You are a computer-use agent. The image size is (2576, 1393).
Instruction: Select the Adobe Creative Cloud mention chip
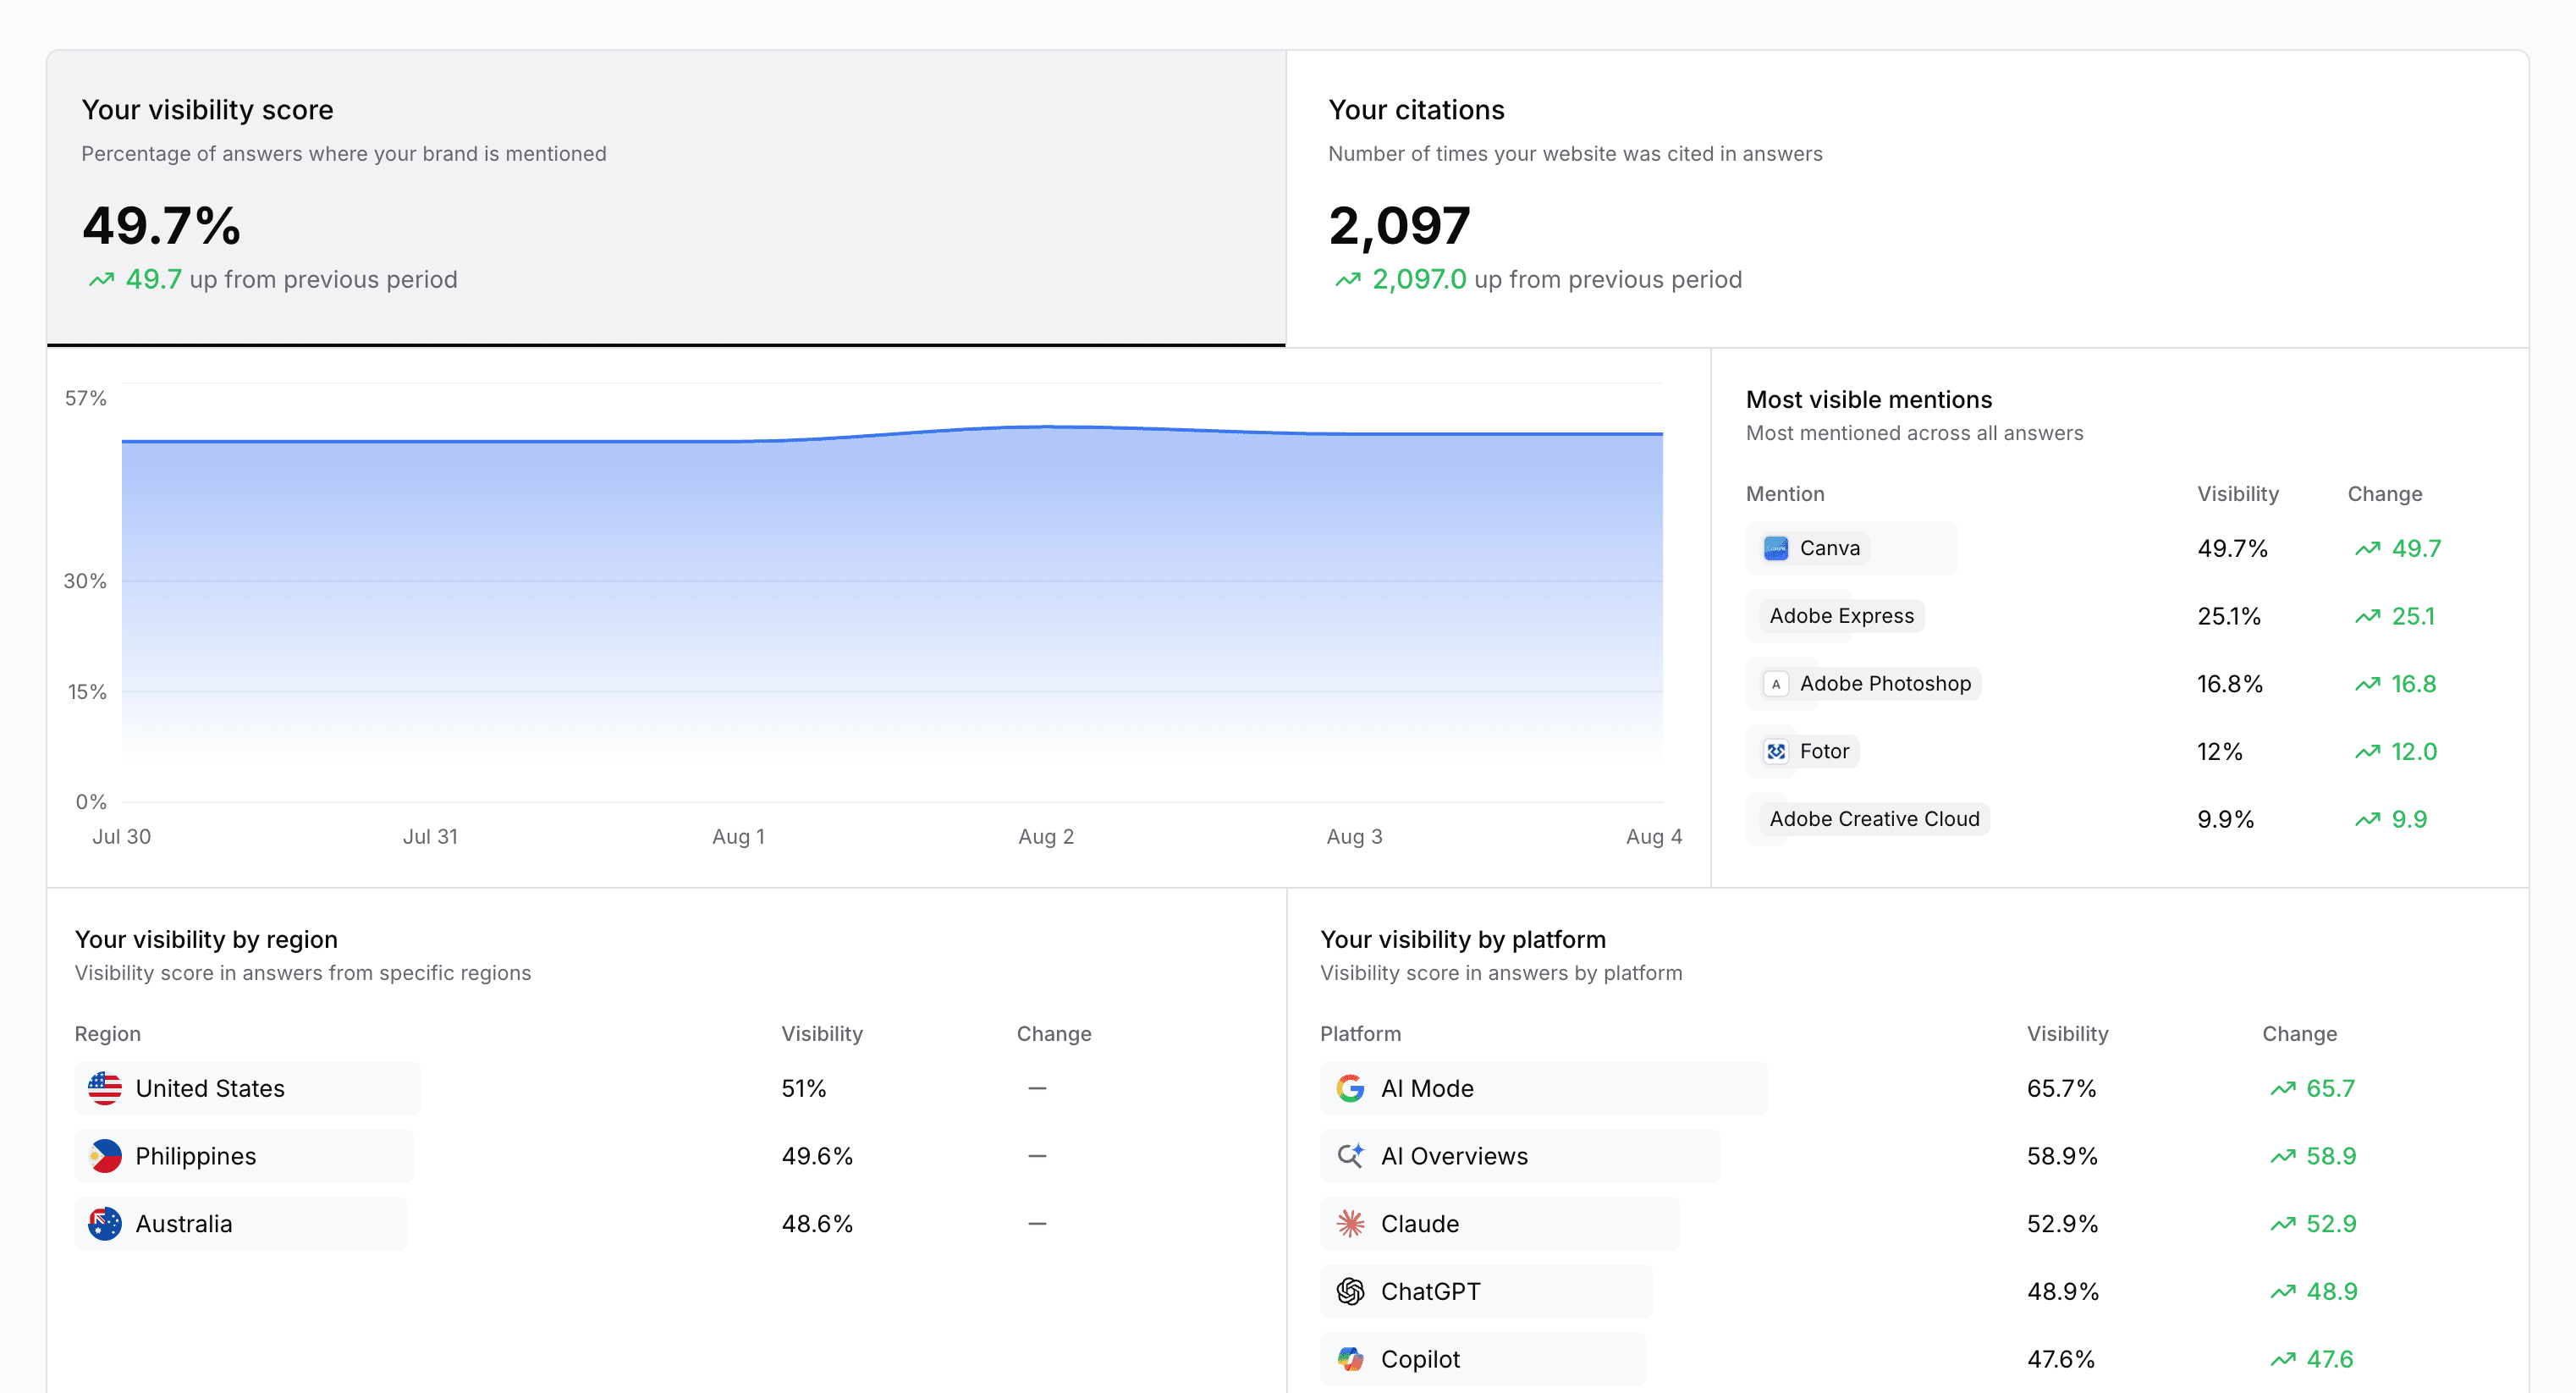(1874, 818)
